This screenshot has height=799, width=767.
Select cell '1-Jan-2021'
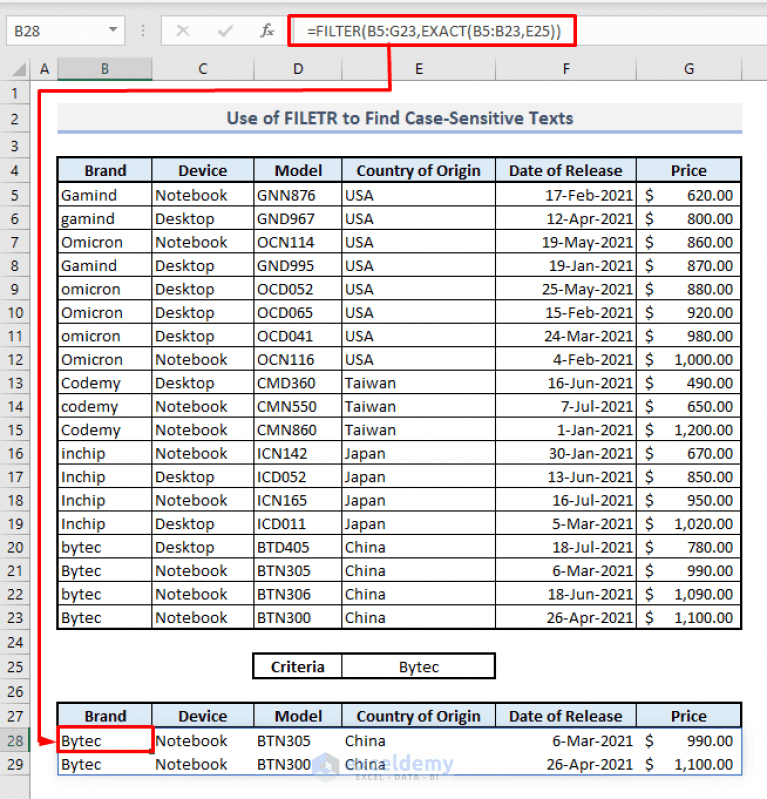pos(566,430)
